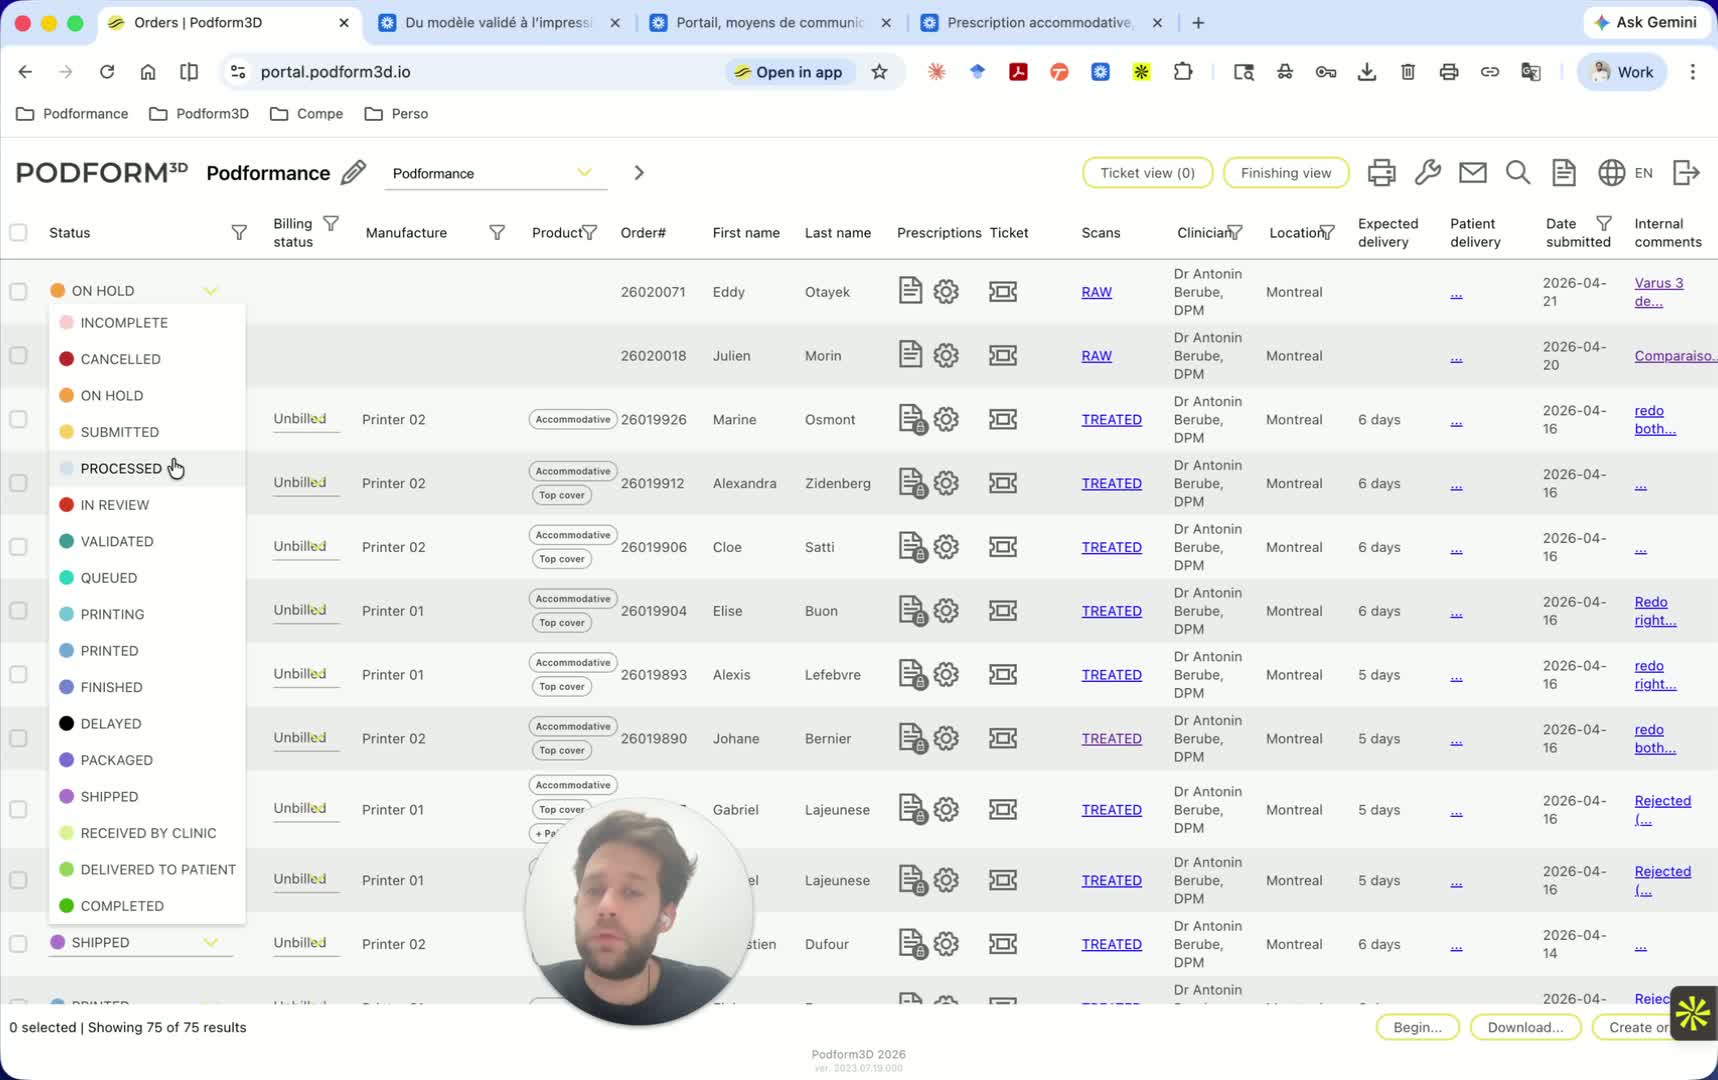Click Accommodative product tag for Marine Osmont
Screen dimensions: 1718x1080
(x=573, y=420)
